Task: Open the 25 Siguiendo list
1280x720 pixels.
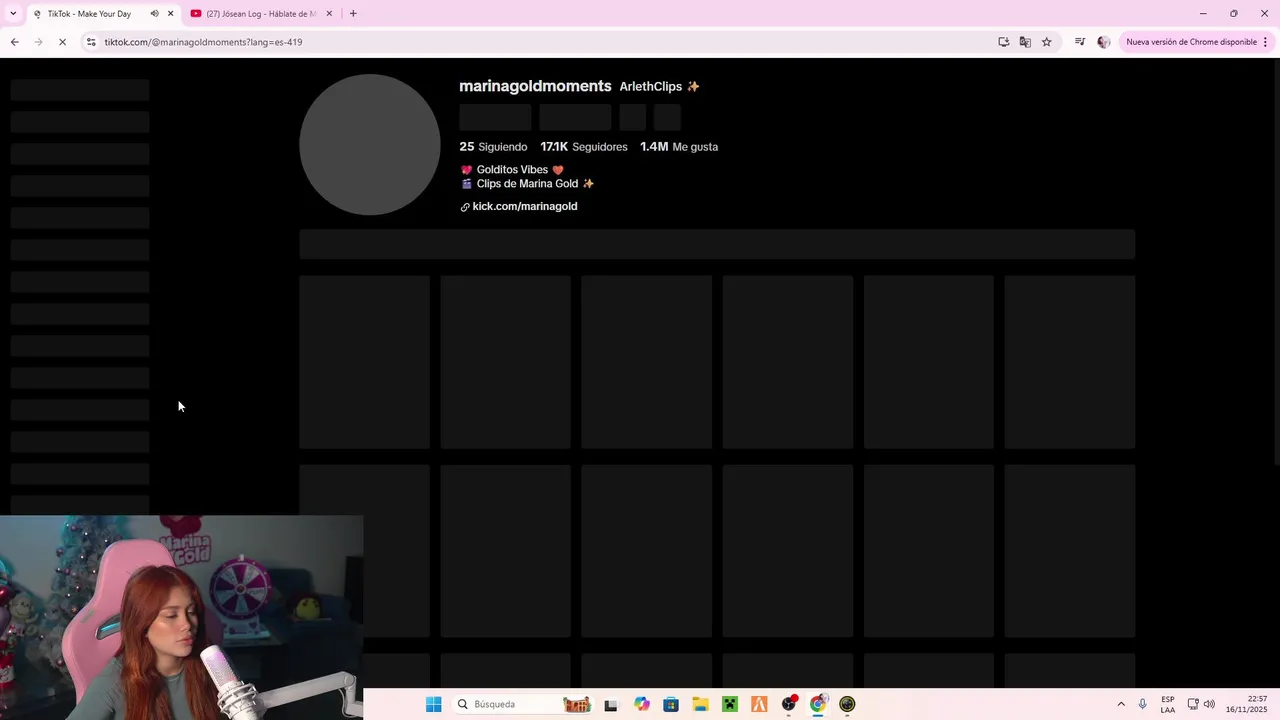Action: (493, 147)
